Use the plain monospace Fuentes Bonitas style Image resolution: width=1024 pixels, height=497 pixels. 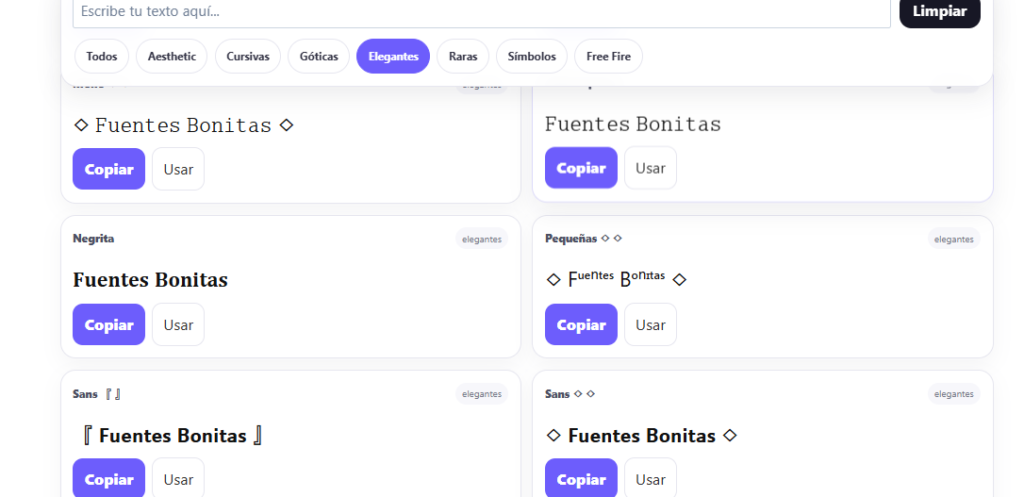coord(650,168)
